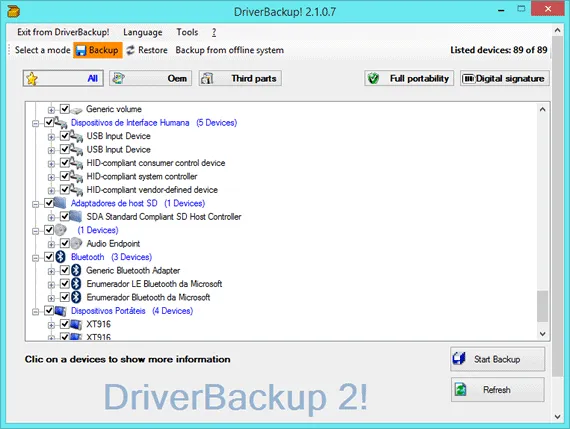Open the Exit from DriverBackup! menu
Image resolution: width=570 pixels, height=429 pixels.
[63, 32]
